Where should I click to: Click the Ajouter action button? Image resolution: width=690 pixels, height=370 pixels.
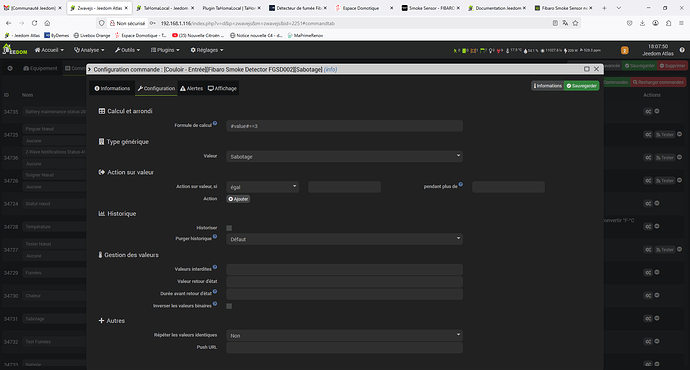point(238,199)
